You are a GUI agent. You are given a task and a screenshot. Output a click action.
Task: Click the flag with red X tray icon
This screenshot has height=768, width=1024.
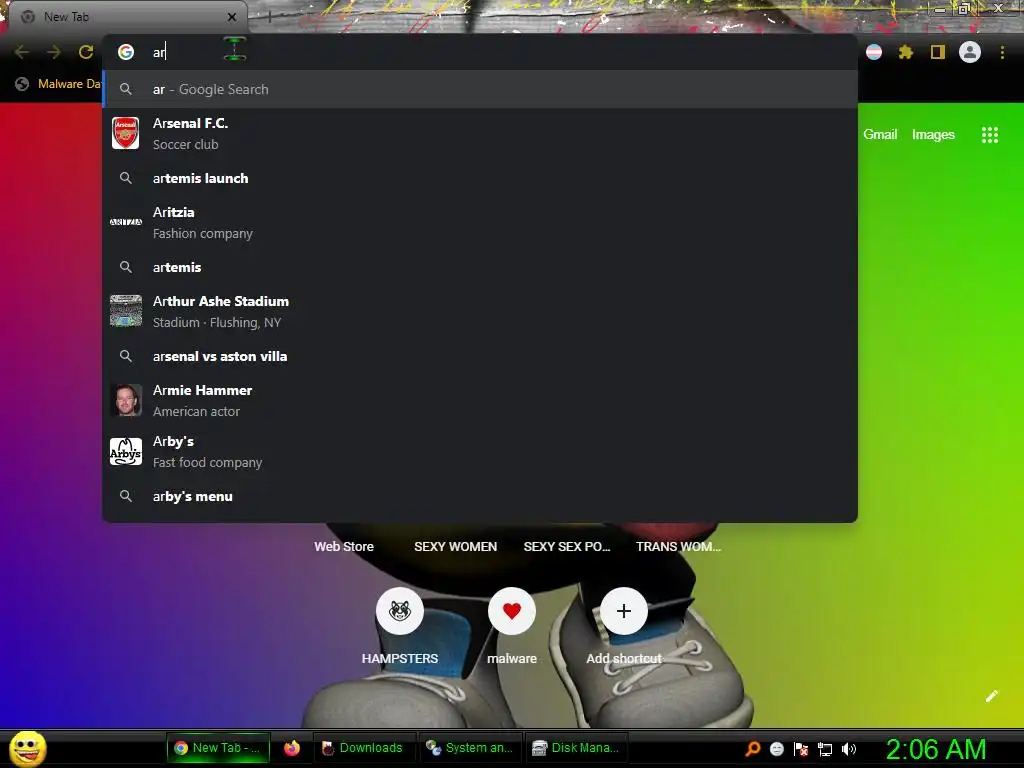tap(801, 749)
